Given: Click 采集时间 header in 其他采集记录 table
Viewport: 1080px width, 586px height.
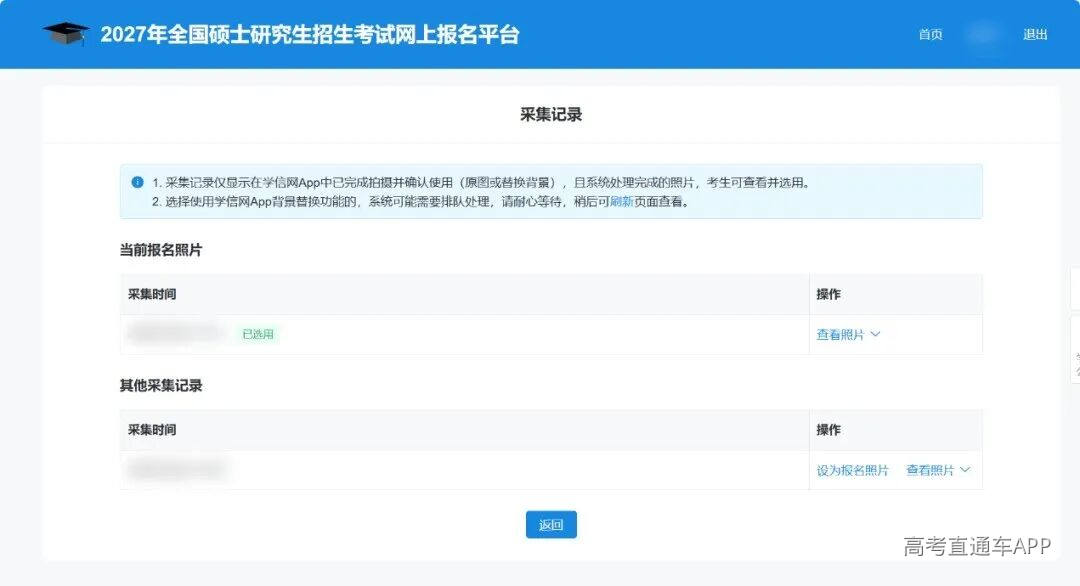Looking at the screenshot, I should point(152,430).
